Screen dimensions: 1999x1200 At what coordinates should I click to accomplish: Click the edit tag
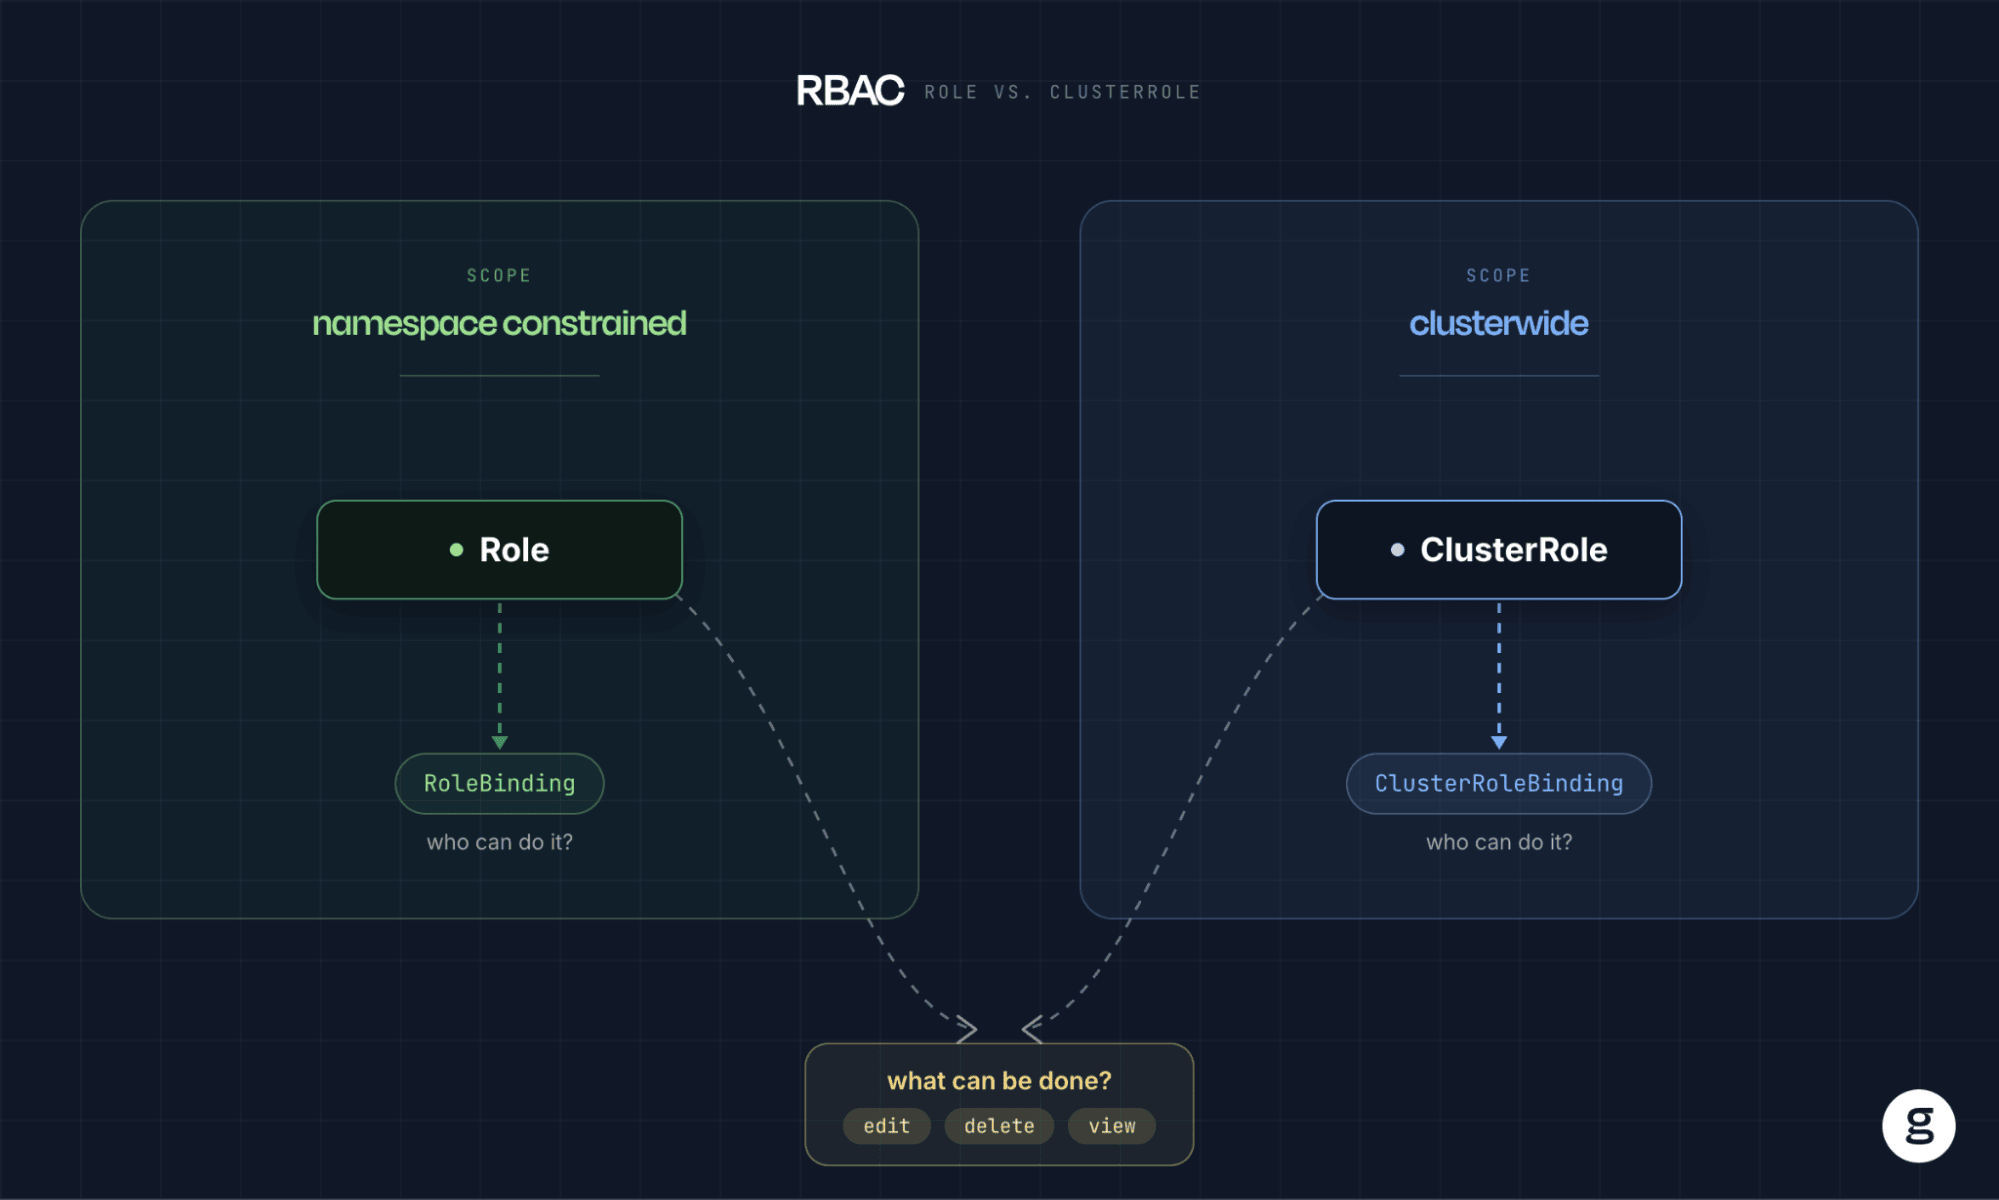(x=887, y=1126)
